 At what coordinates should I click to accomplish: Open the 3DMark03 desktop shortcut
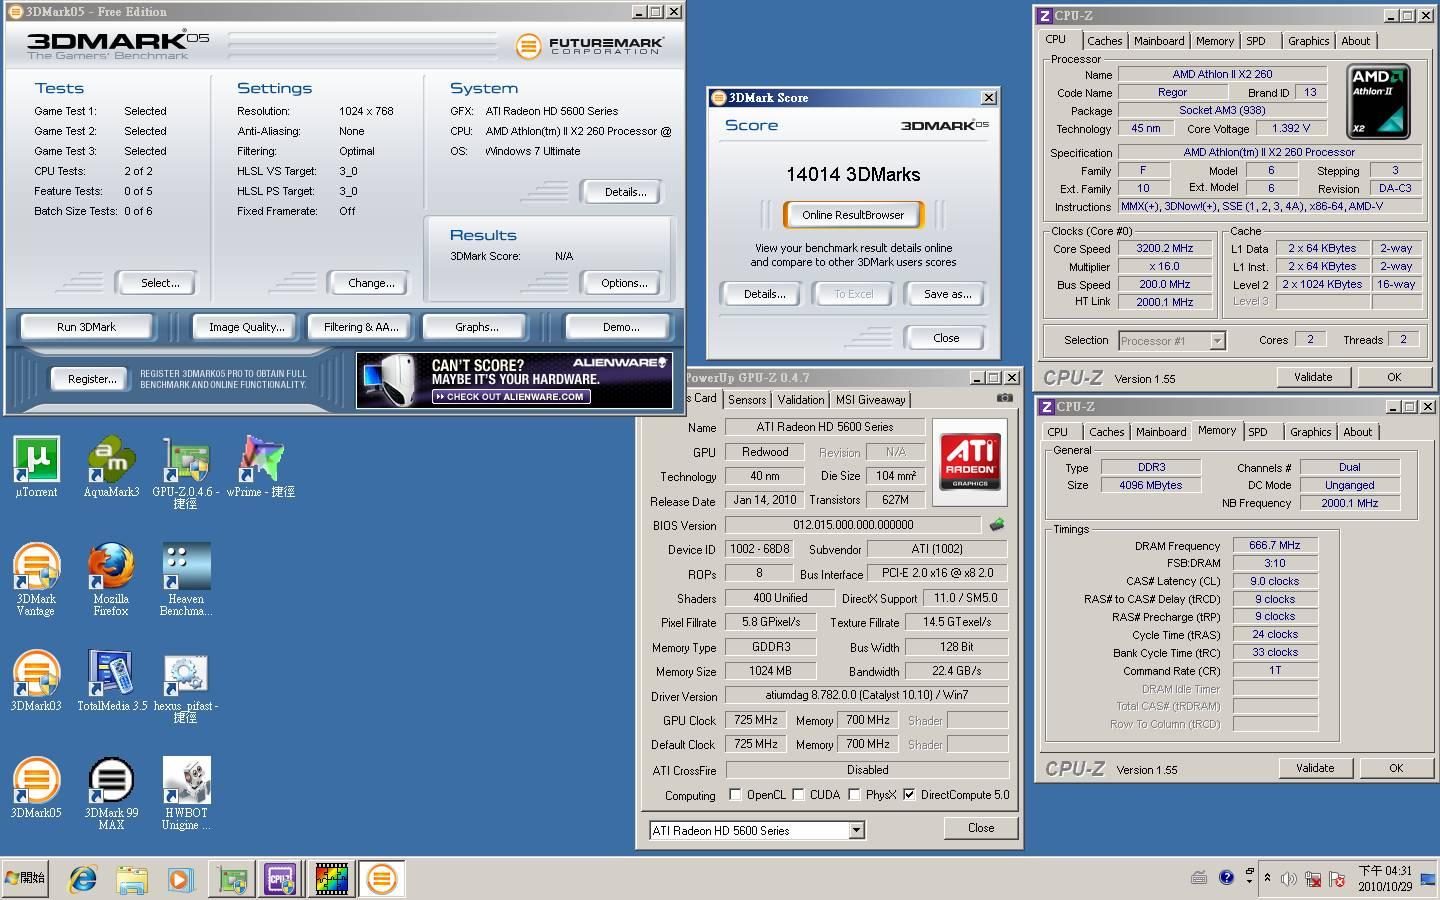click(x=36, y=681)
